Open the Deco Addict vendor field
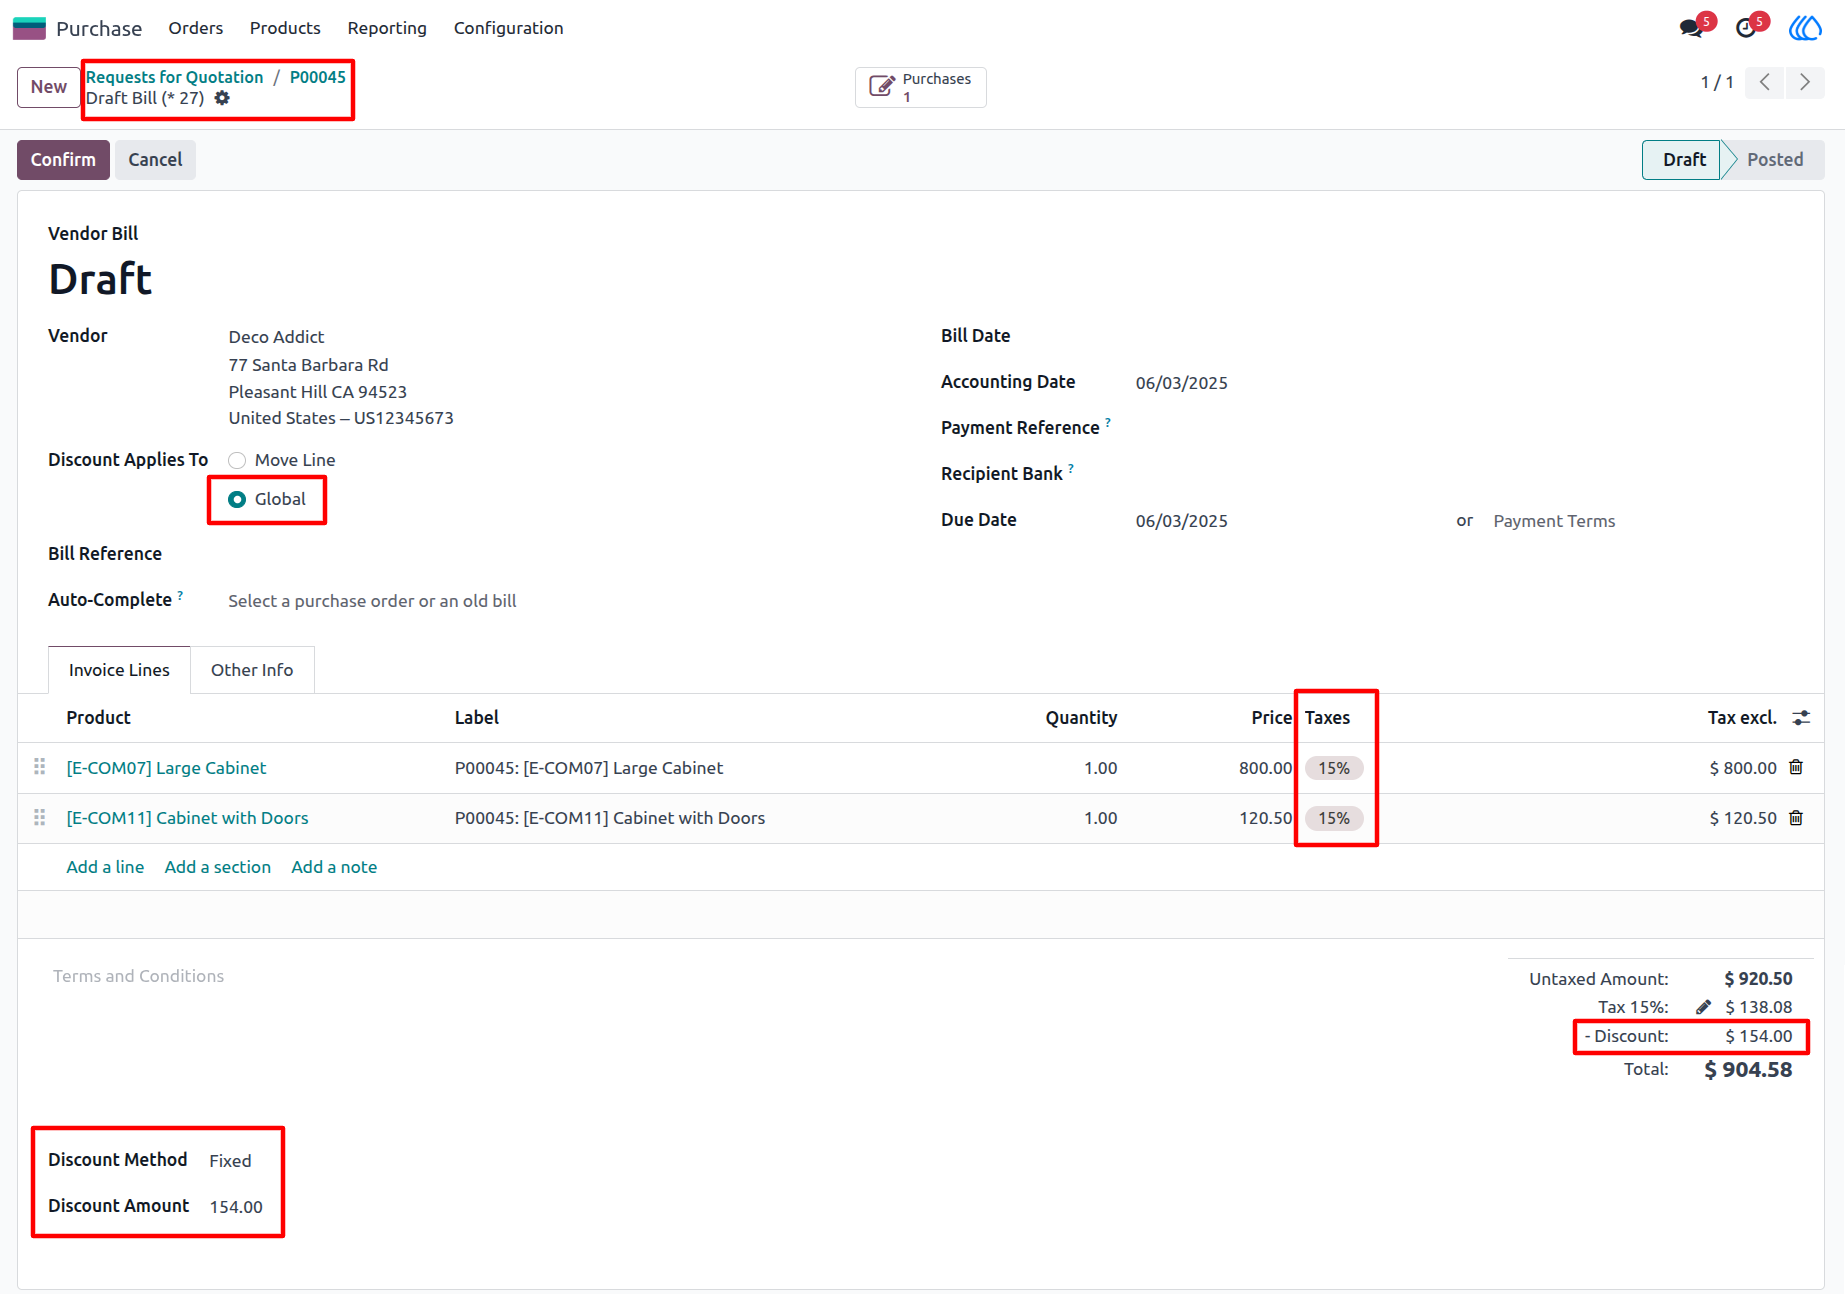1845x1294 pixels. coord(277,337)
